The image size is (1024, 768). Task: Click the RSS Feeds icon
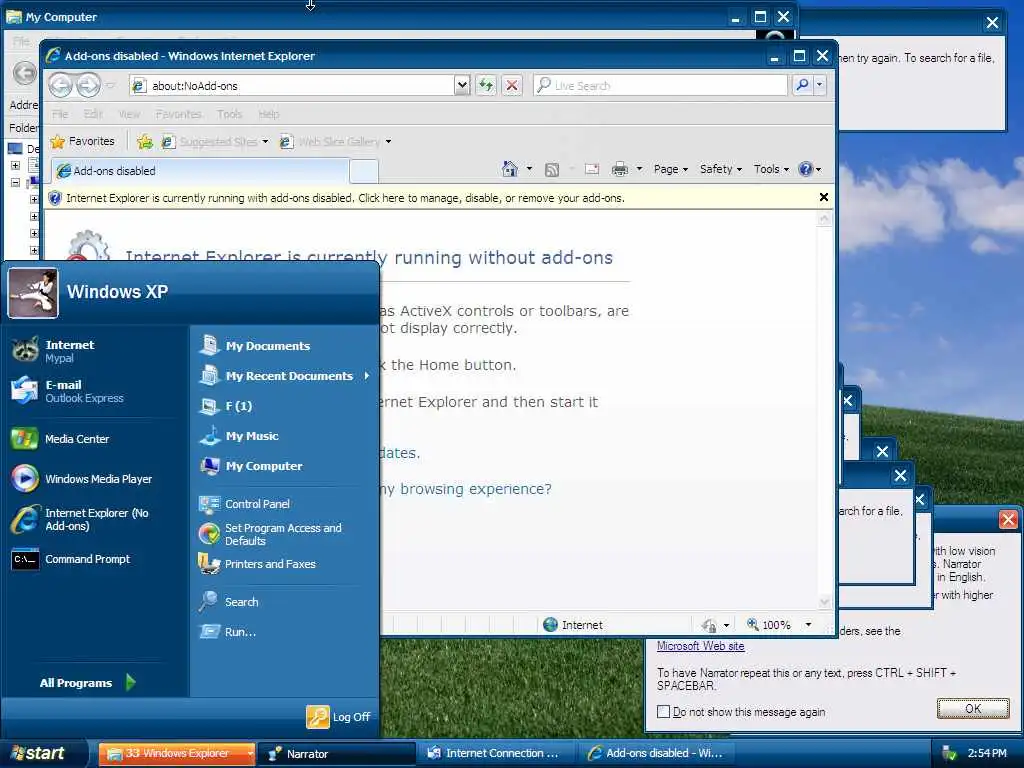552,169
